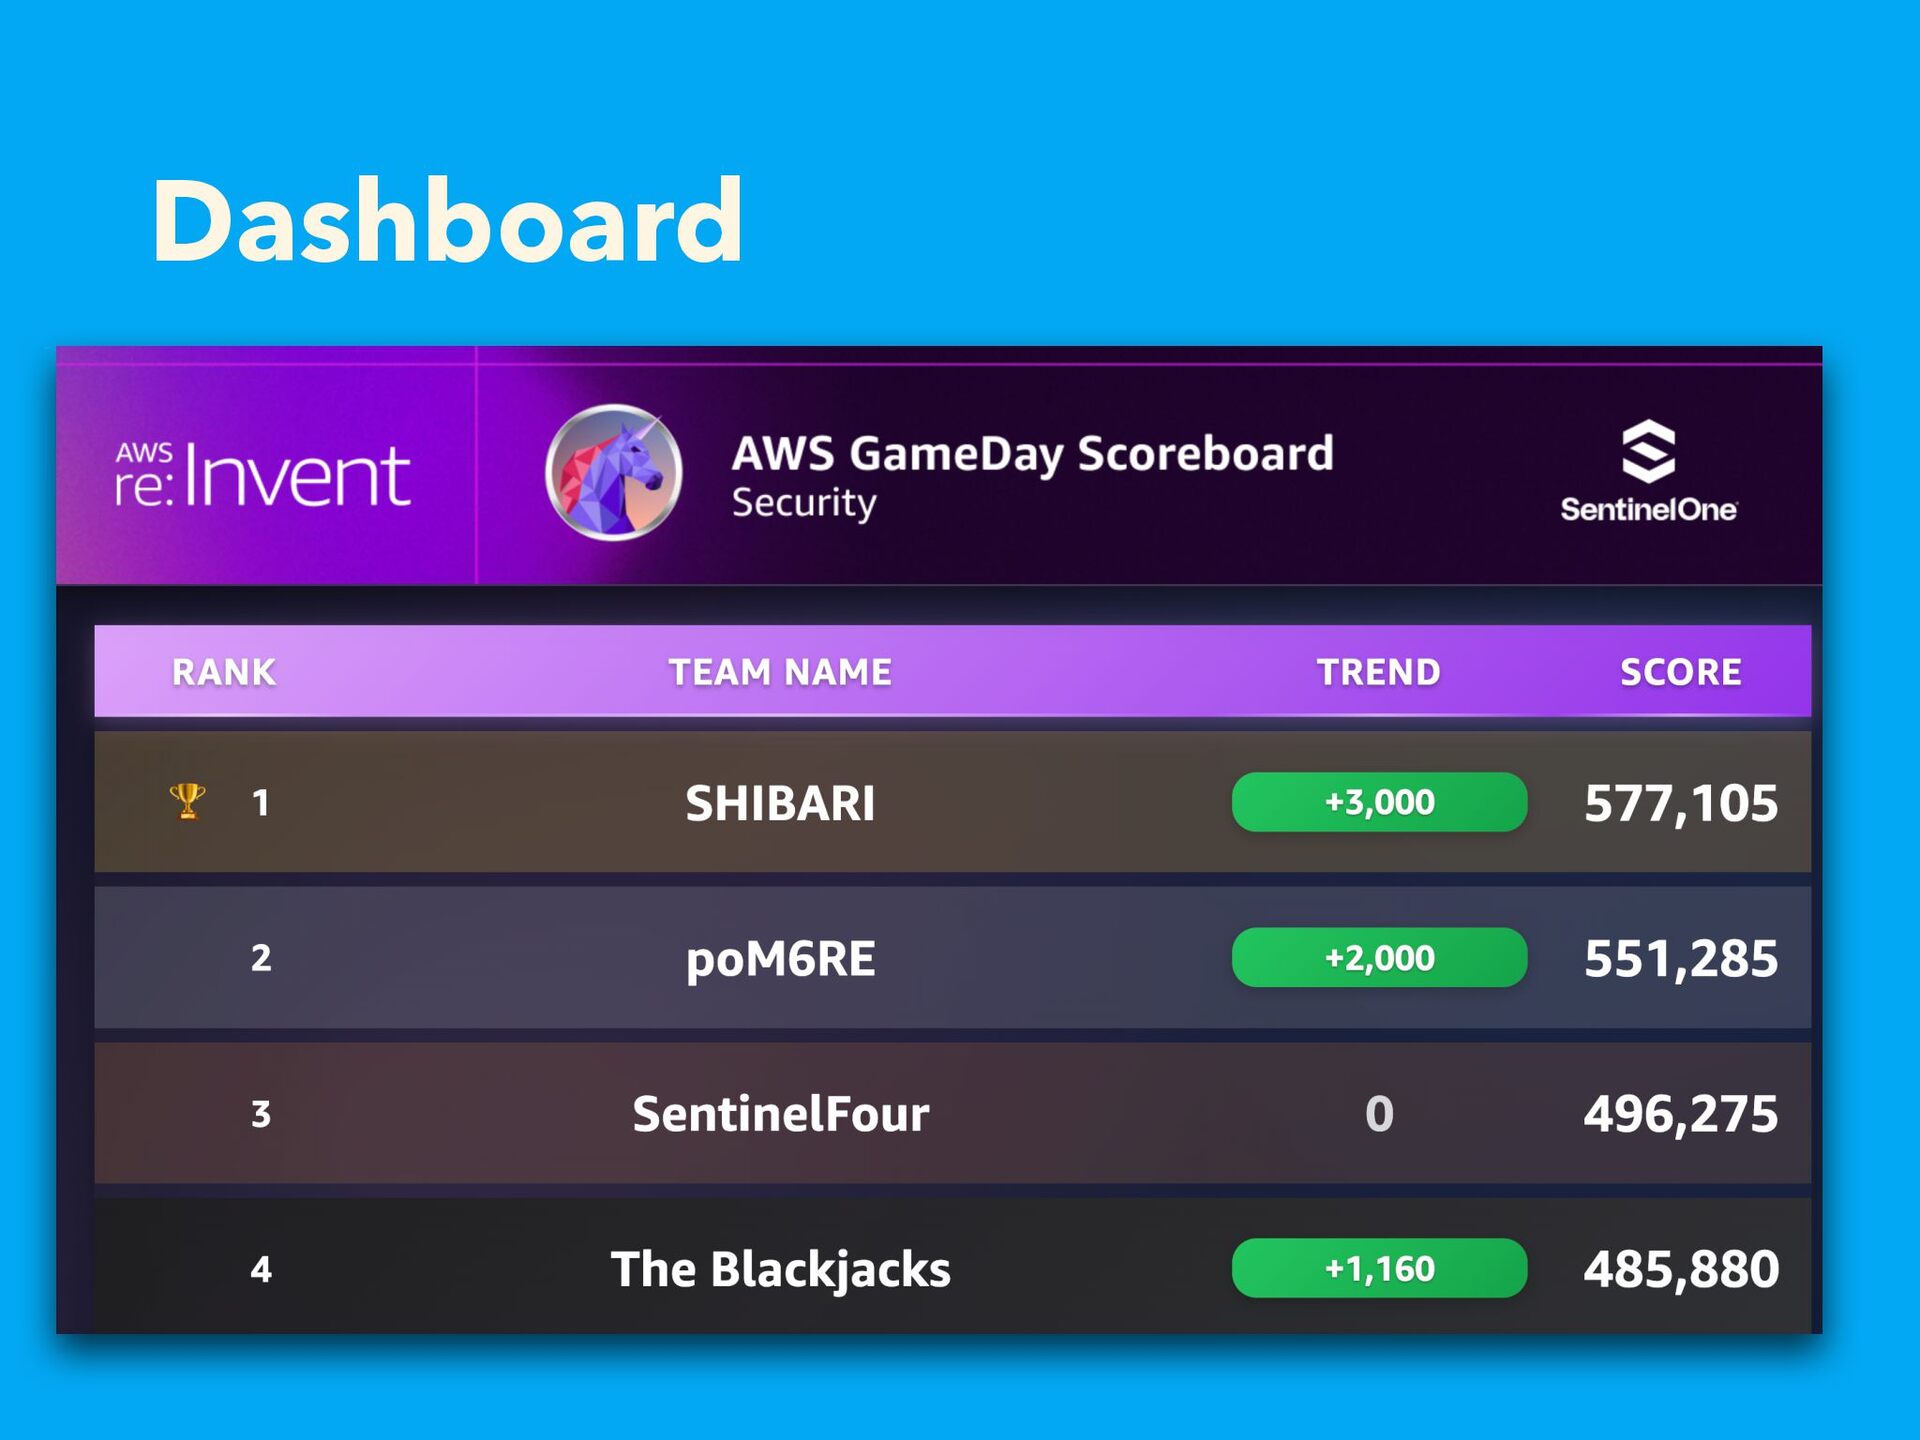1920x1440 pixels.
Task: Click the zero trend value for SentinelFour
Action: pyautogui.click(x=1379, y=1114)
